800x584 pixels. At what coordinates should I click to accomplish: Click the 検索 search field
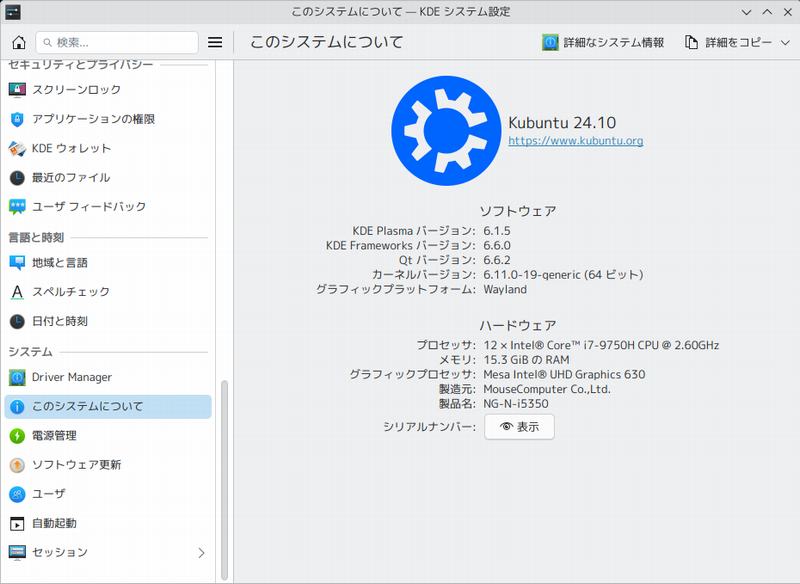[x=117, y=42]
